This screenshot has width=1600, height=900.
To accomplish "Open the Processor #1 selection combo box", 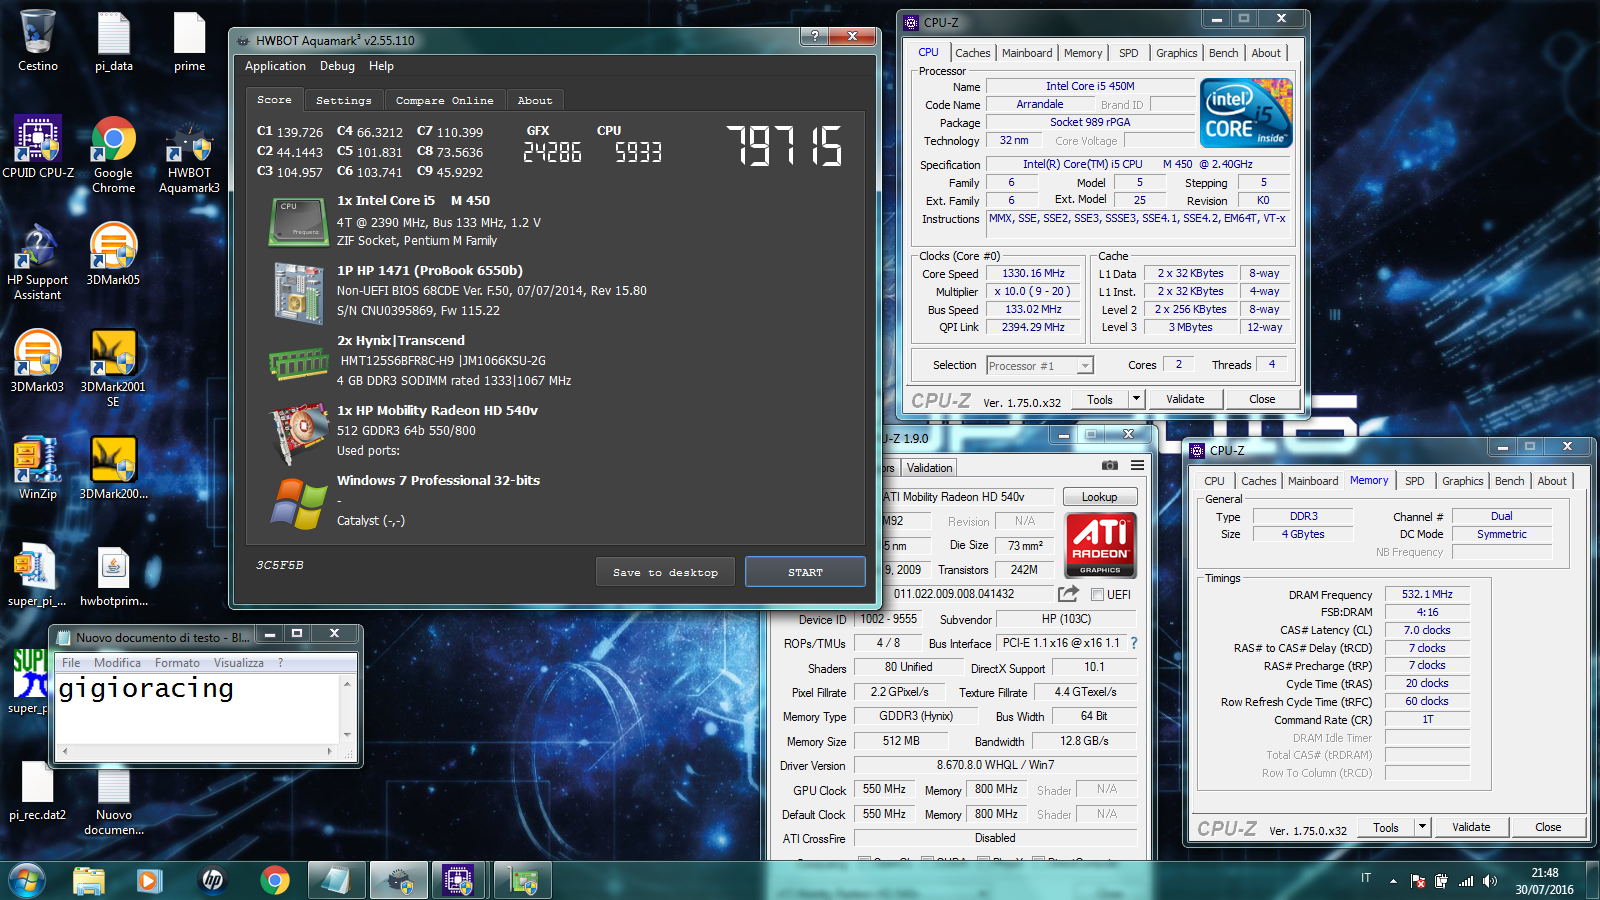I will (x=1040, y=366).
